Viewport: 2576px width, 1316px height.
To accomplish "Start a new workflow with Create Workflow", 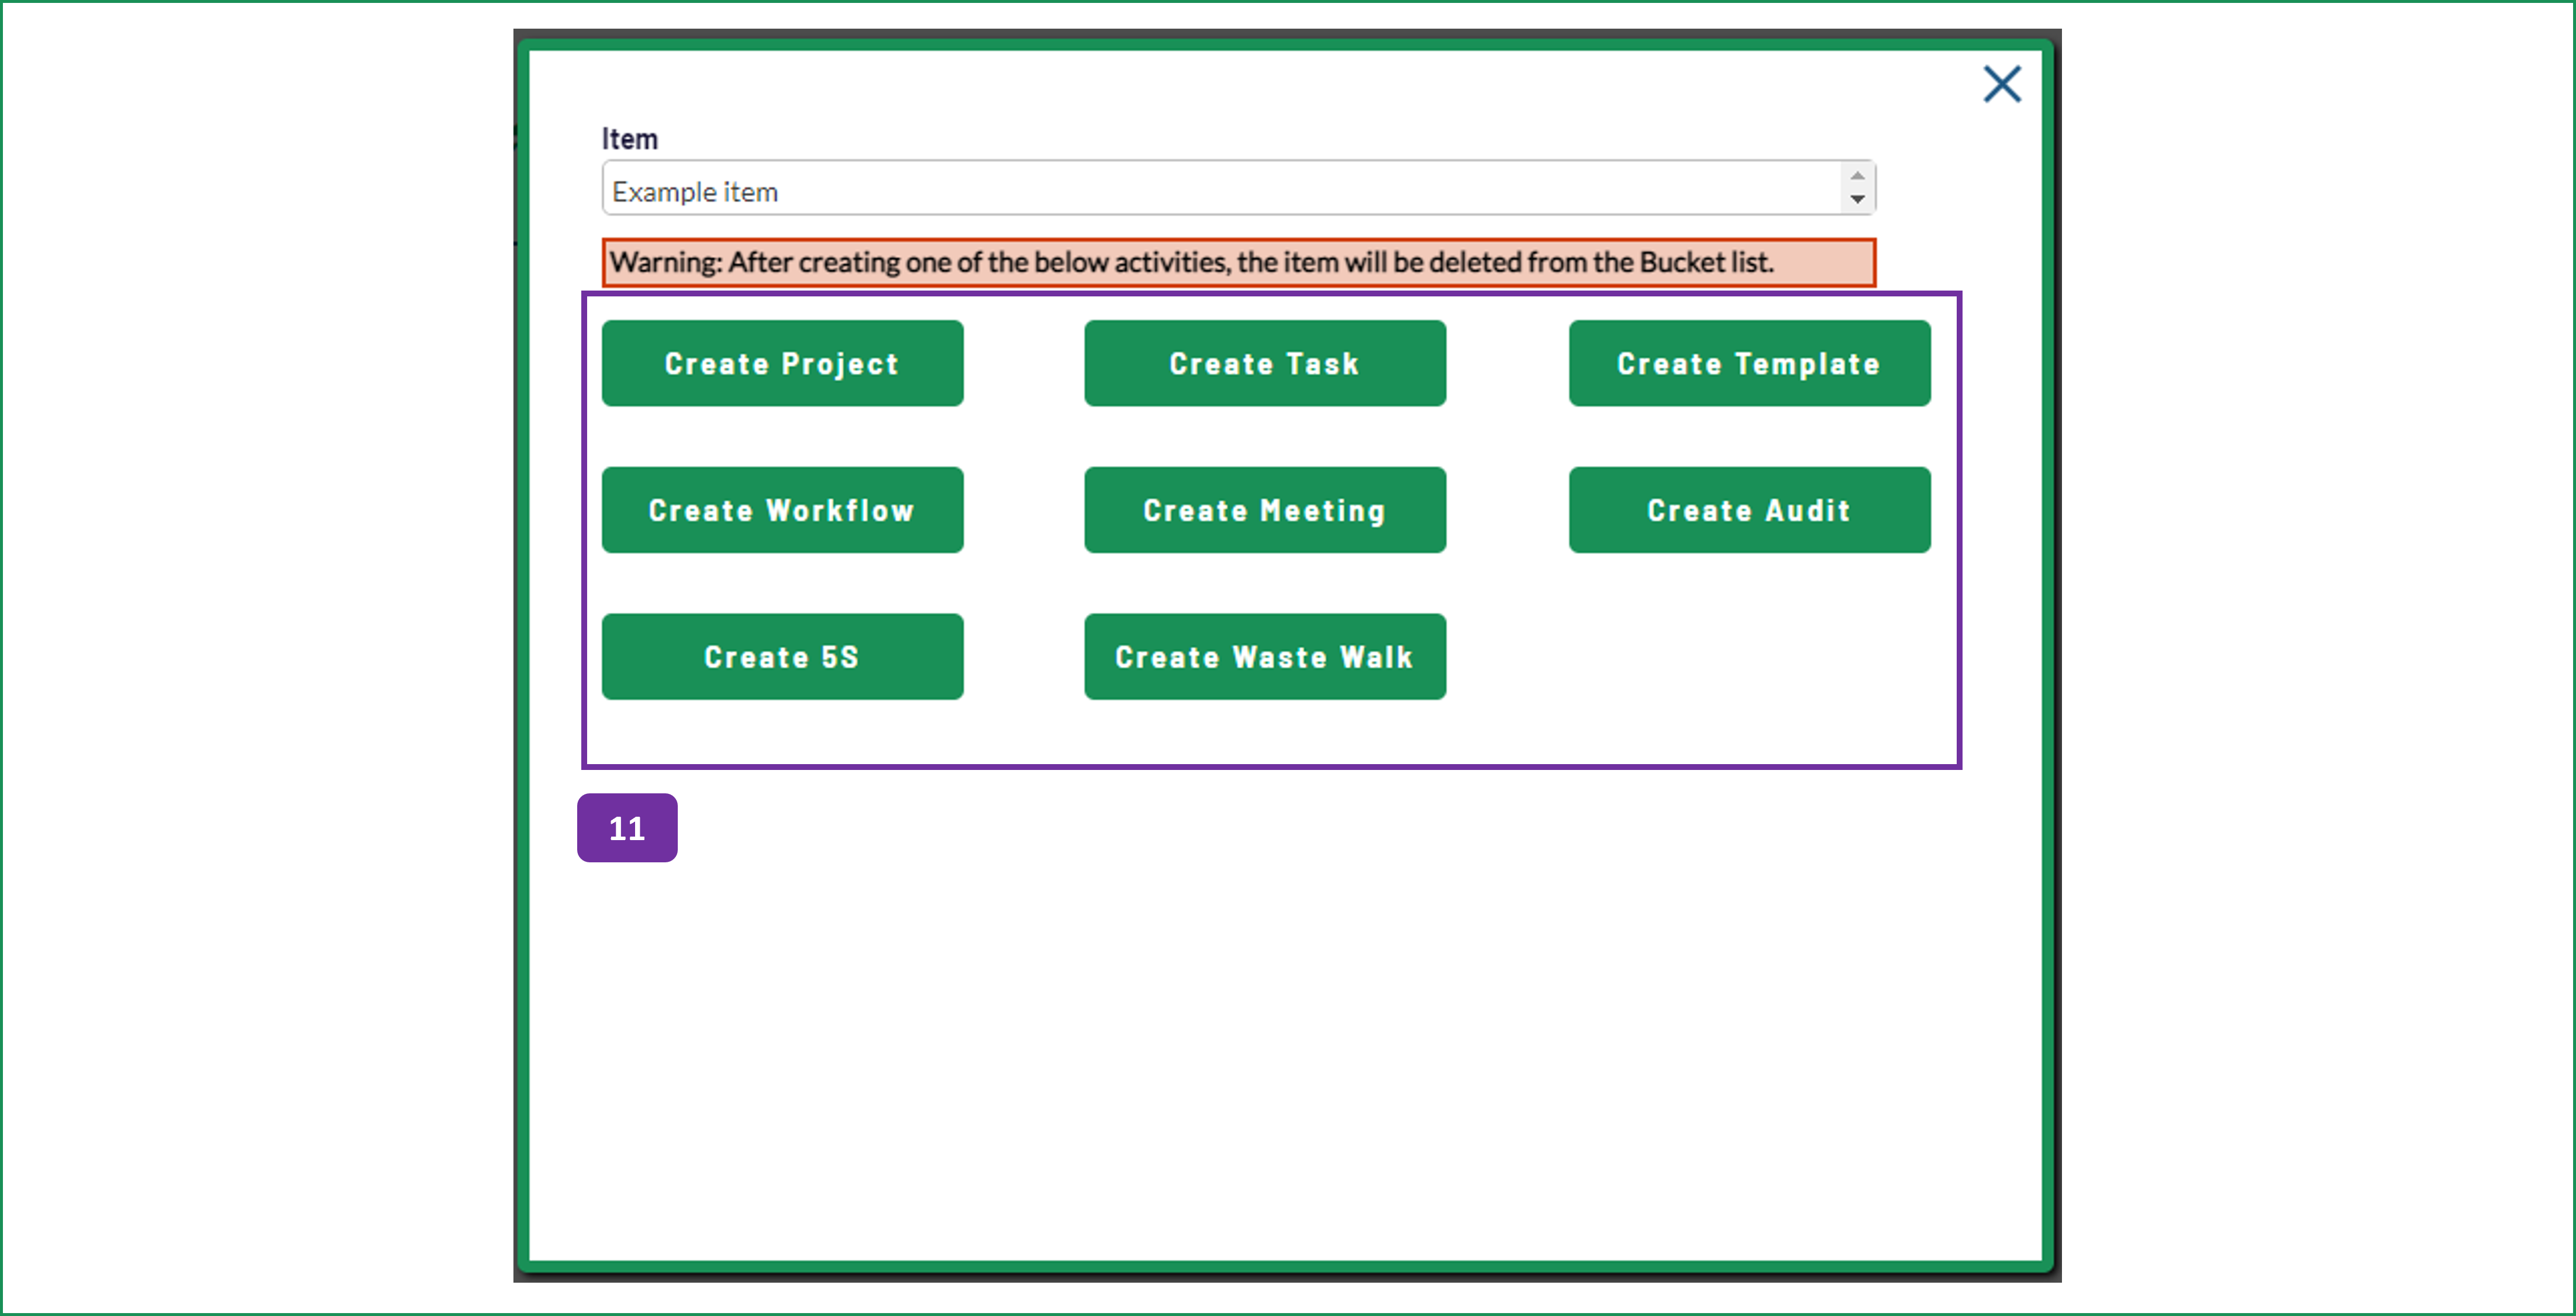I will click(782, 510).
